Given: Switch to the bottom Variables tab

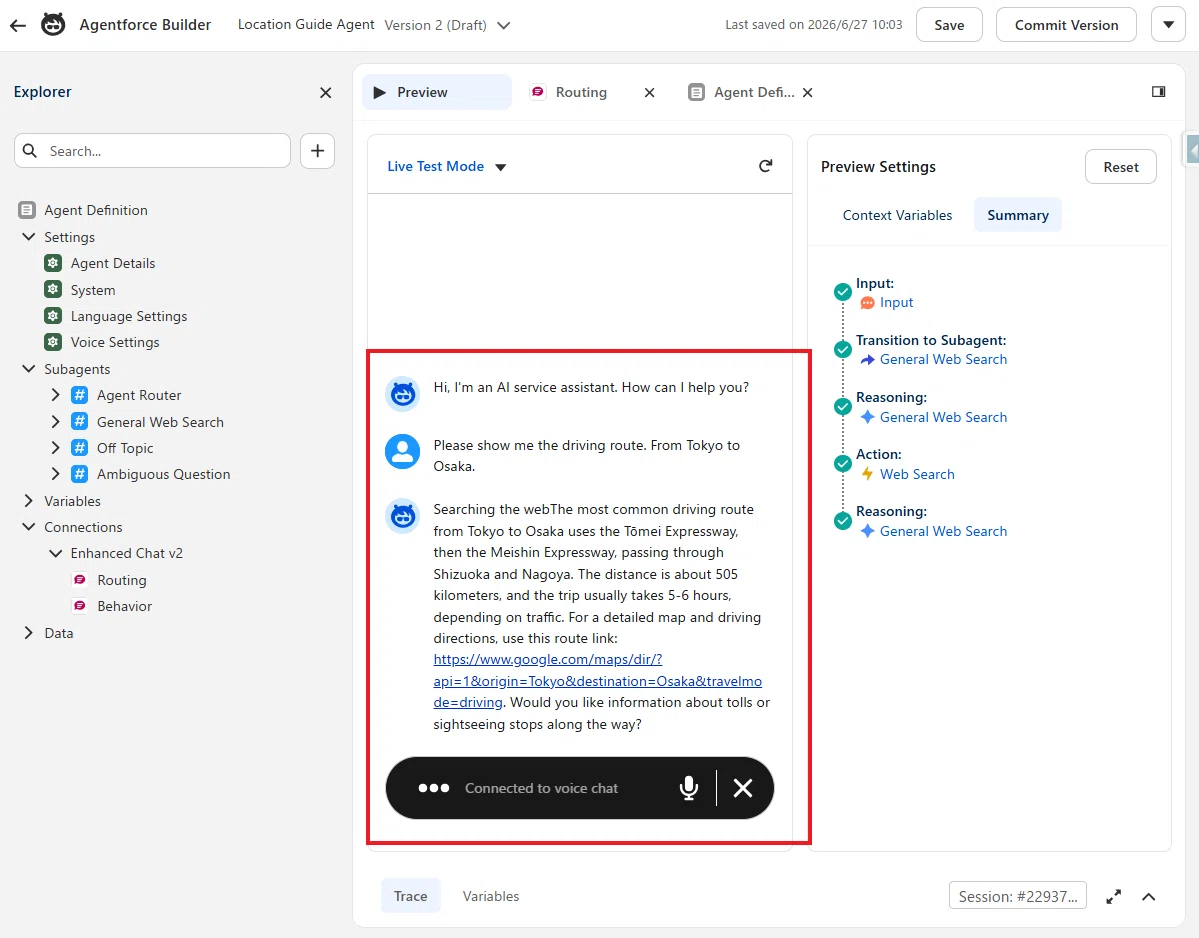Looking at the screenshot, I should (x=491, y=896).
